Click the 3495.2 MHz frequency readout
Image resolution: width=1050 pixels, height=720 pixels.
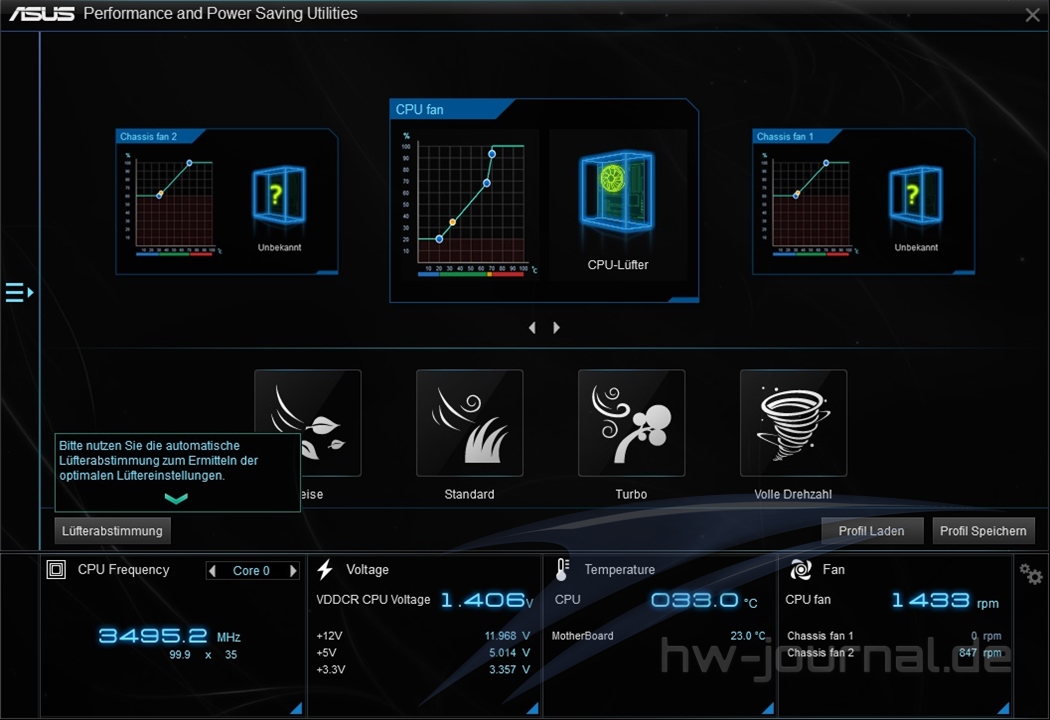(x=169, y=636)
